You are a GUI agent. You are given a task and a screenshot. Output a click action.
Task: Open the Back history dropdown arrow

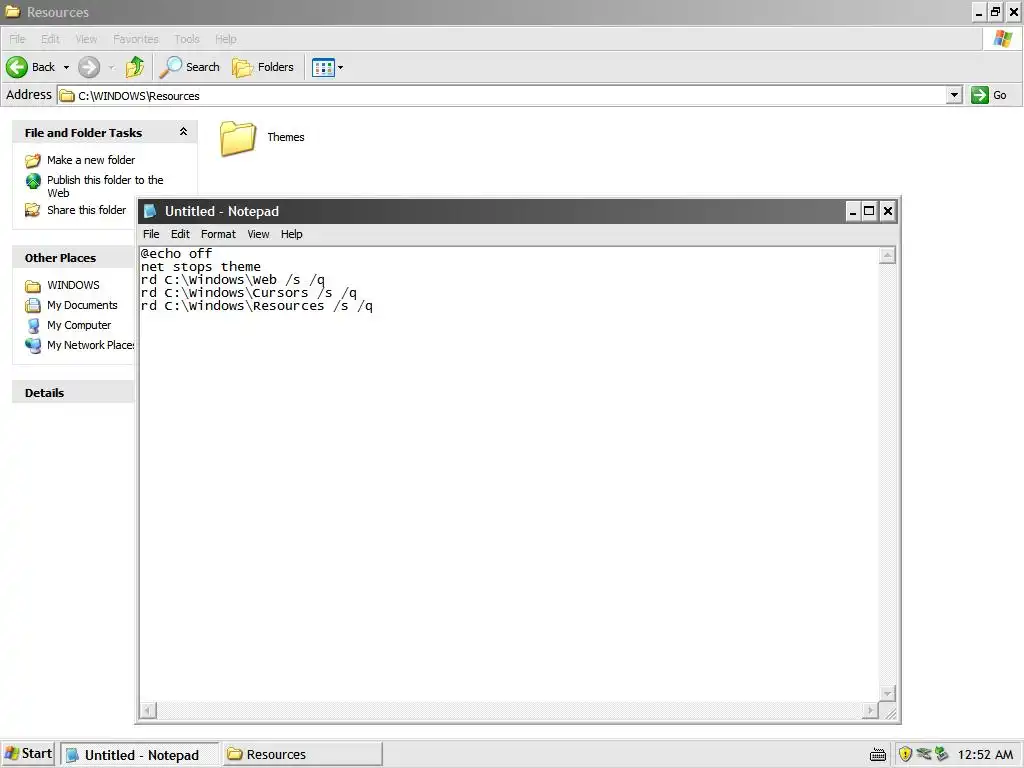pos(66,67)
